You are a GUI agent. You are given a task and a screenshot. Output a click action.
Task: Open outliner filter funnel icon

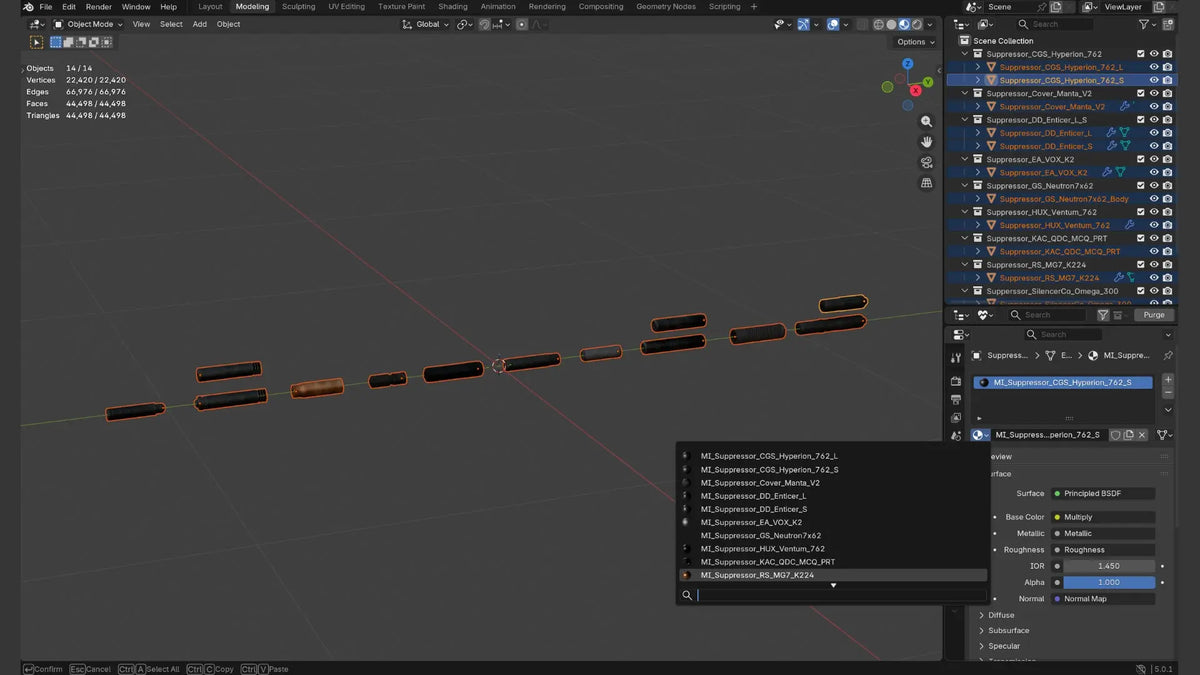pyautogui.click(x=1144, y=24)
